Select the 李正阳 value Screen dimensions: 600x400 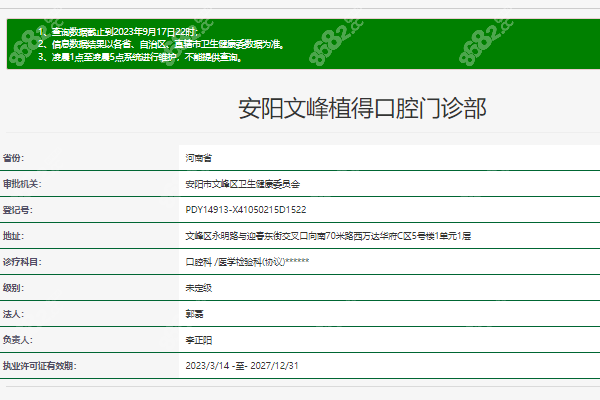point(199,340)
